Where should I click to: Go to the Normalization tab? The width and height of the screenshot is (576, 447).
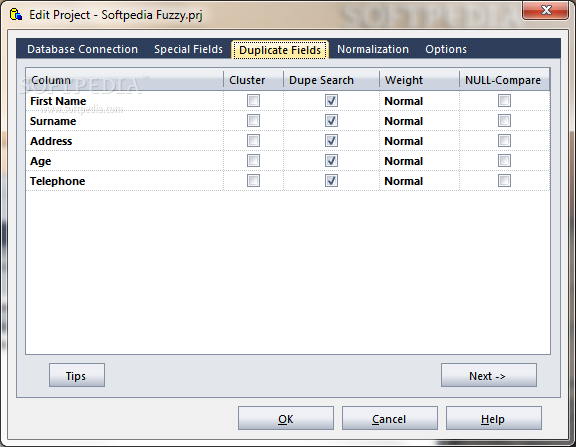click(x=373, y=49)
